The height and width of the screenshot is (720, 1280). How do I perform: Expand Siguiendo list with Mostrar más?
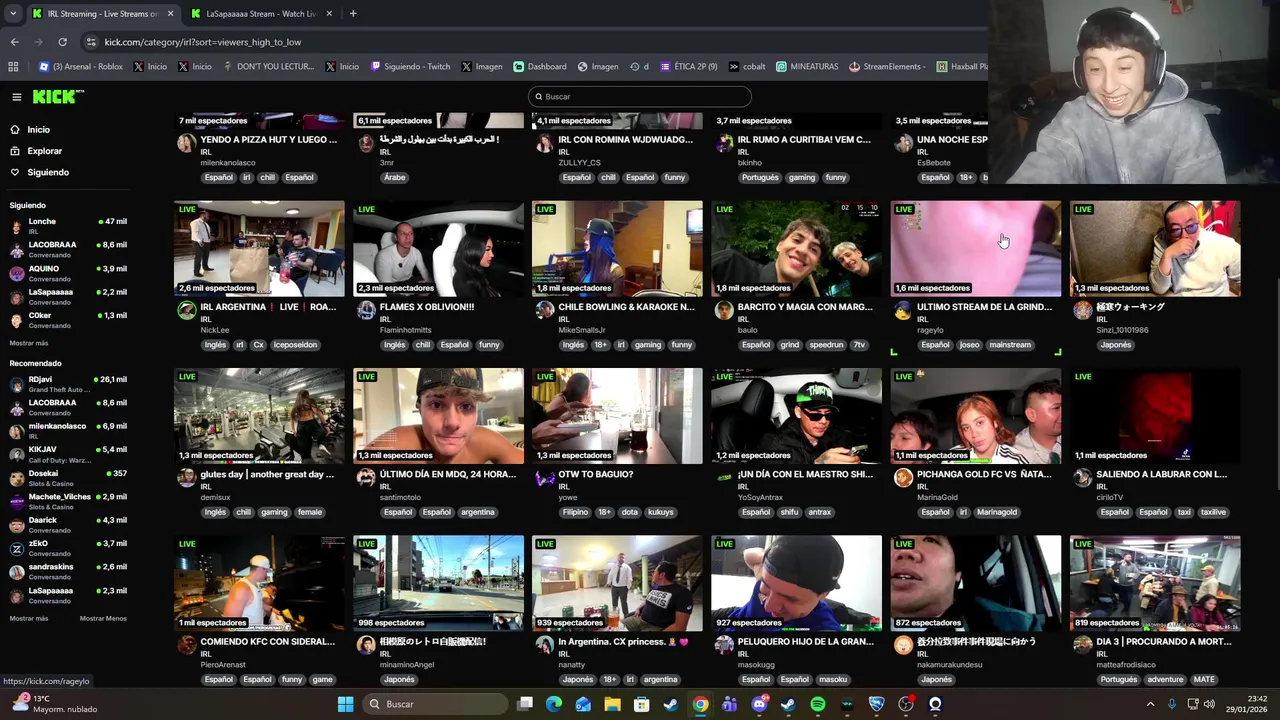coord(28,343)
